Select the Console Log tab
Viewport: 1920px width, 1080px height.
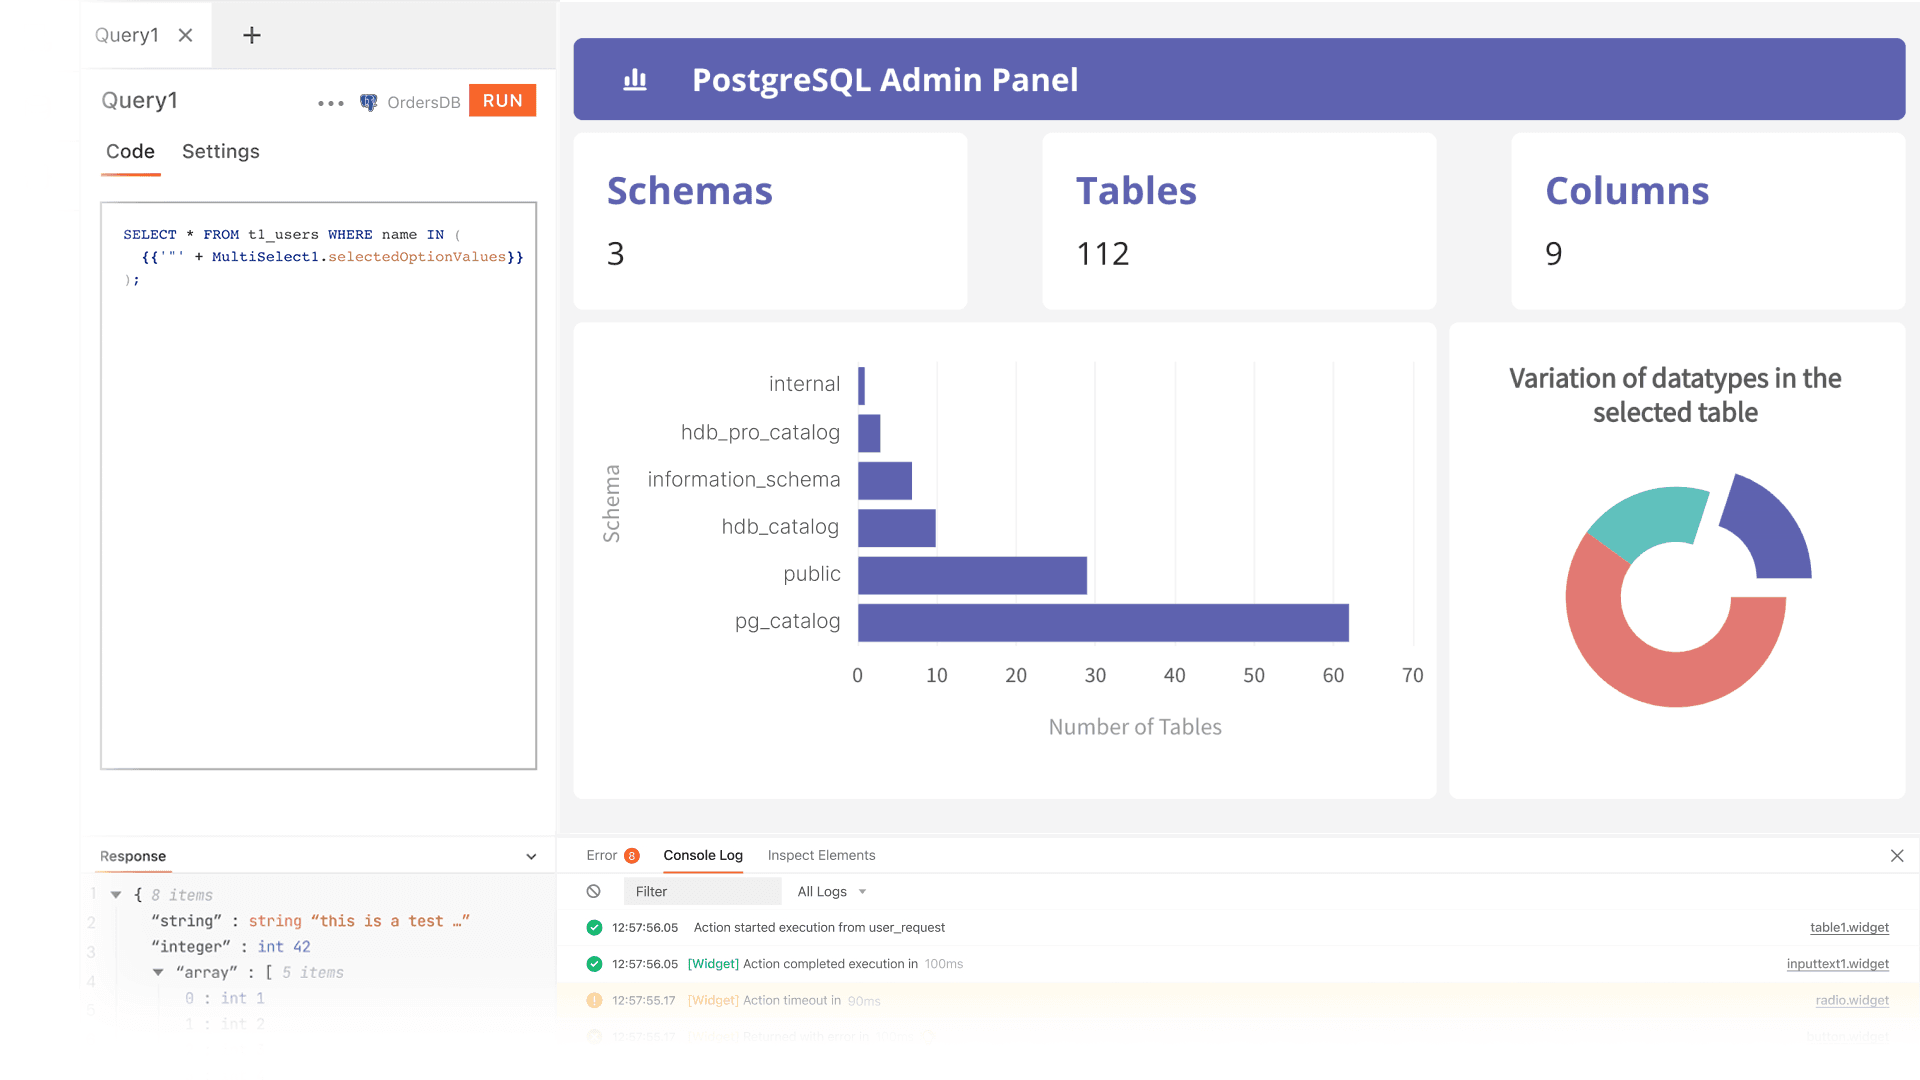[x=703, y=855]
